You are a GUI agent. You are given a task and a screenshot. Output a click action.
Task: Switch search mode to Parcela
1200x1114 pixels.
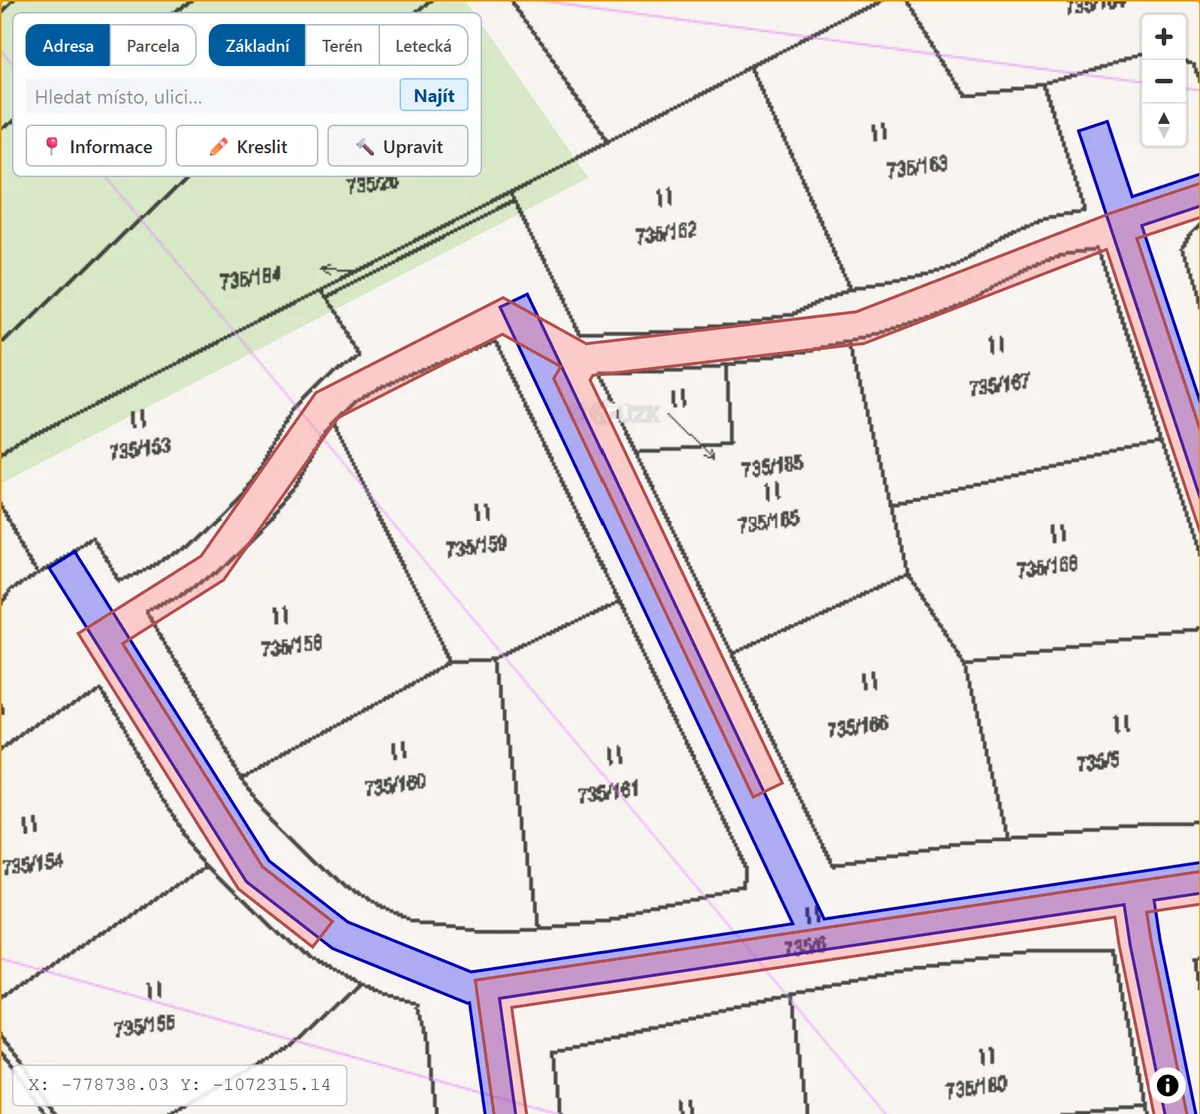pos(153,46)
